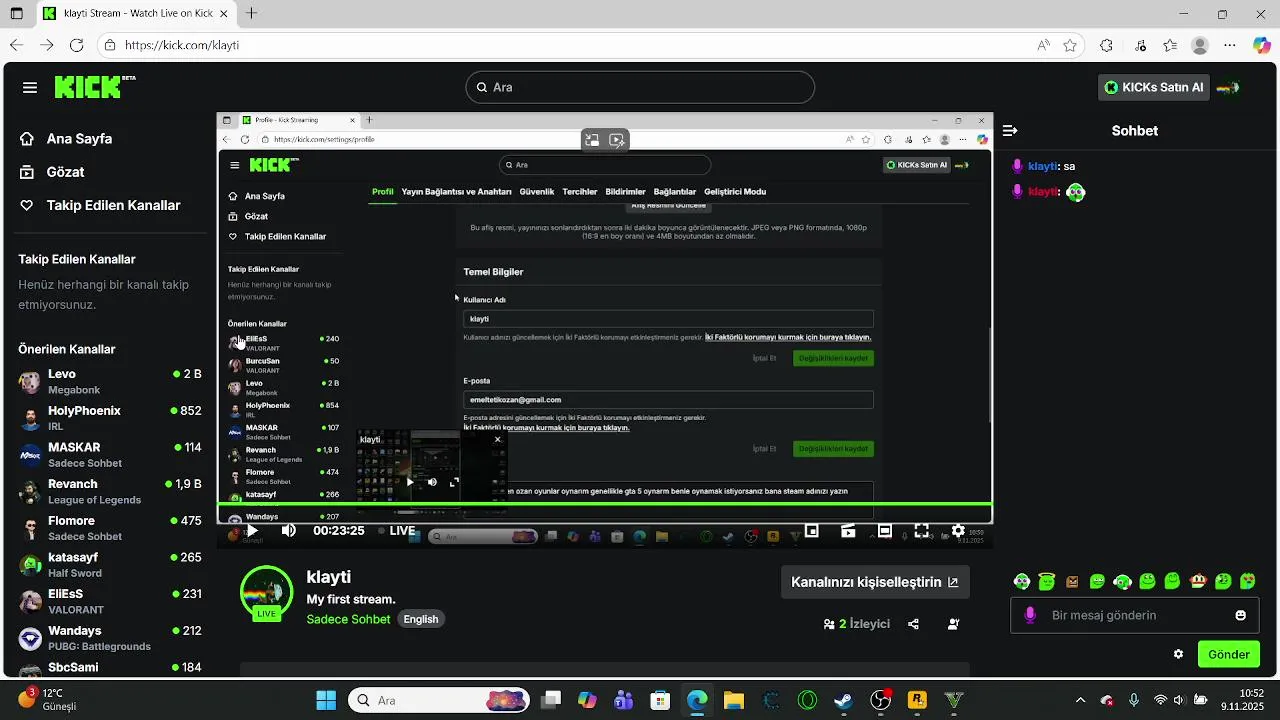Viewport: 1280px width, 720px height.
Task: Open the Levo recommended channel
Action: pos(110,382)
